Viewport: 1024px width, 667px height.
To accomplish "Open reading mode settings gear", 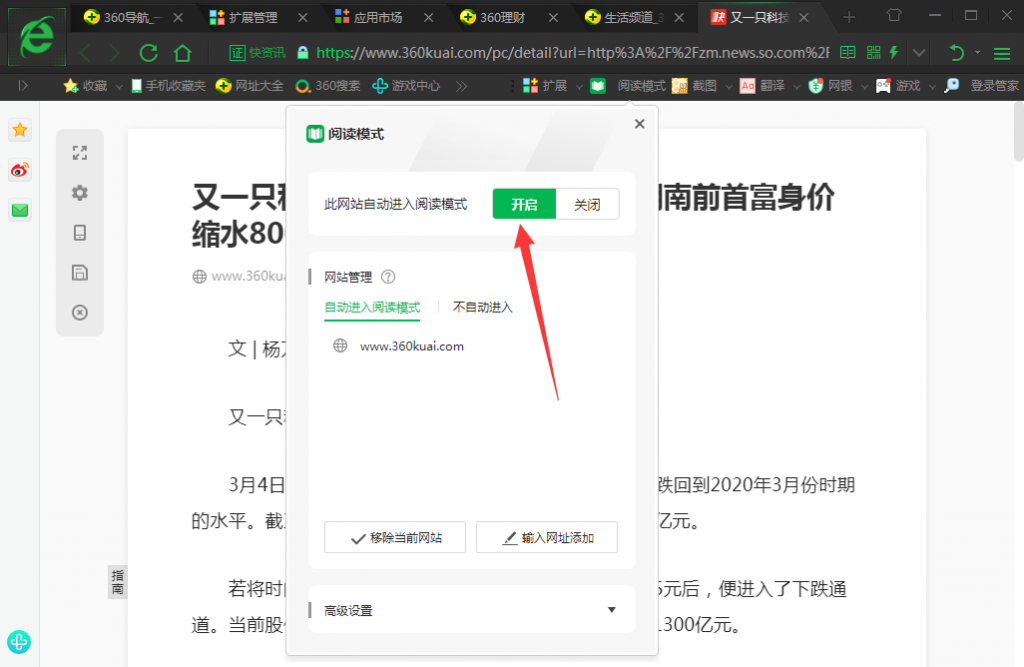I will pyautogui.click(x=80, y=193).
